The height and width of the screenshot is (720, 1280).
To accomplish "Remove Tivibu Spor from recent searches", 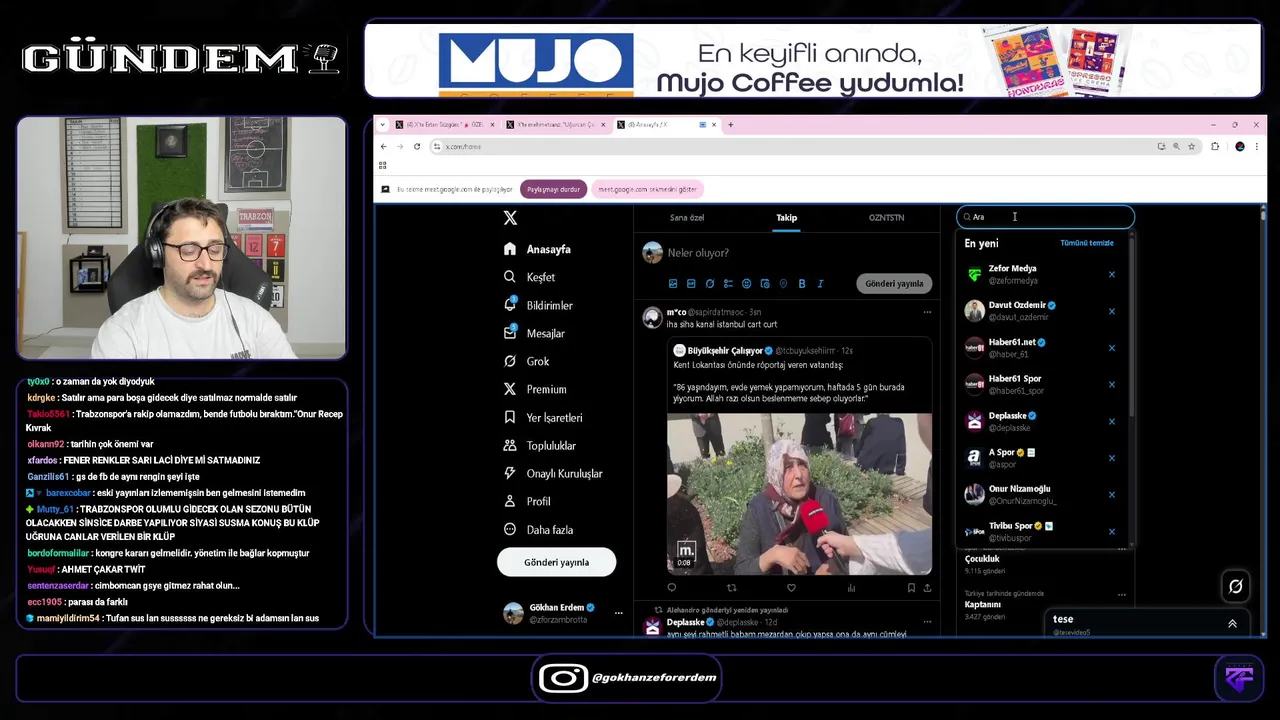I will (1111, 531).
